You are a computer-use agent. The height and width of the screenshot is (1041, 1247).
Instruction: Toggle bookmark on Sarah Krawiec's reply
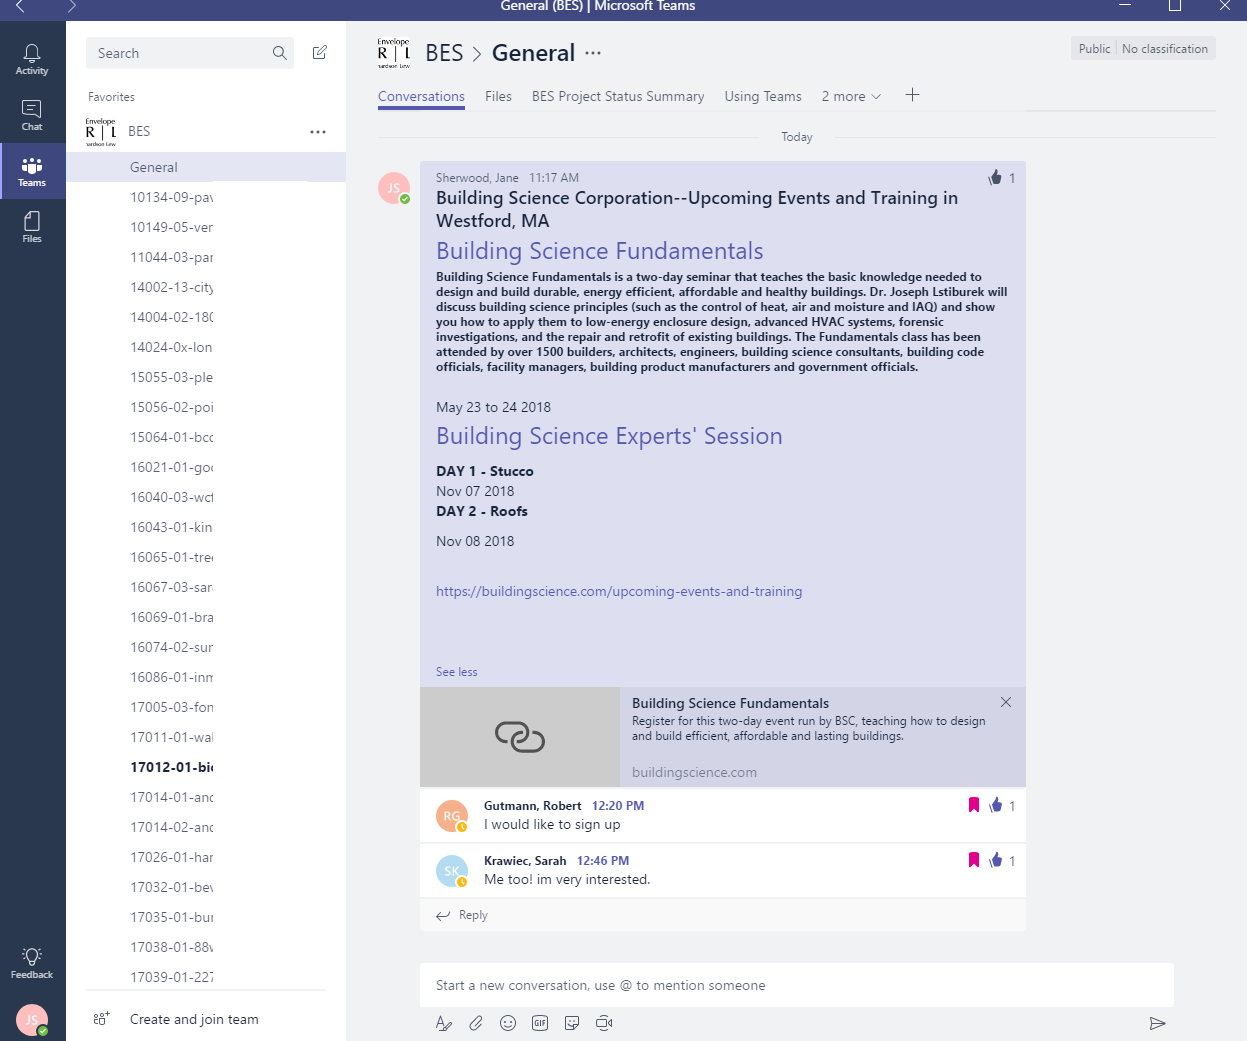pyautogui.click(x=974, y=860)
